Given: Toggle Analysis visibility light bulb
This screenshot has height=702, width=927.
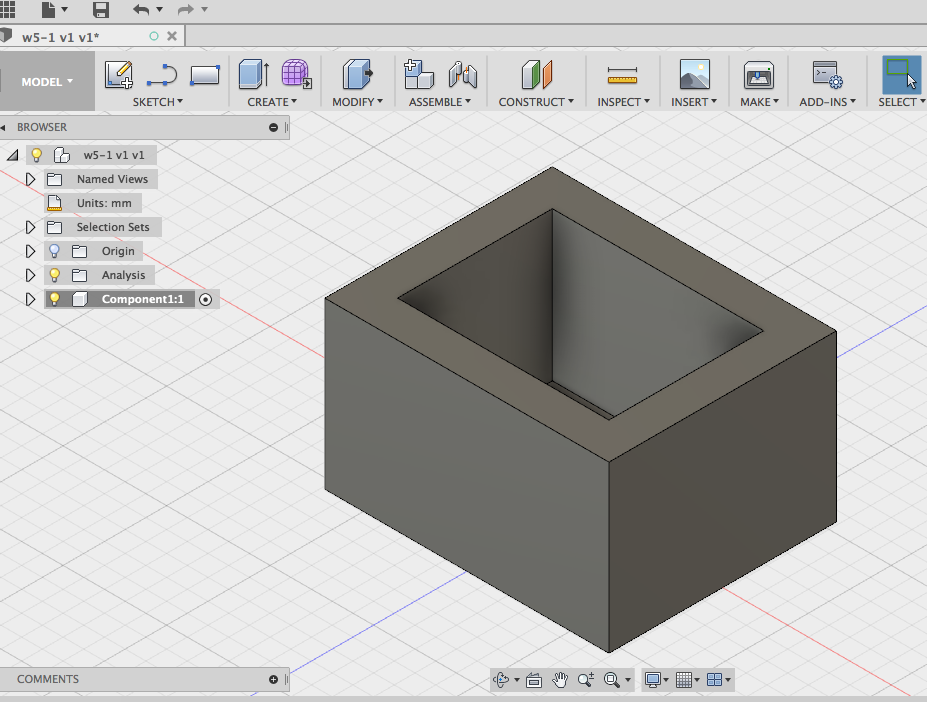Looking at the screenshot, I should [x=54, y=274].
